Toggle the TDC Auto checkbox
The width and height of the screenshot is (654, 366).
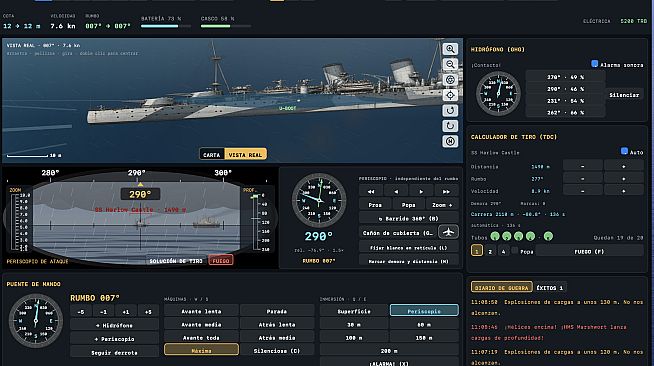pos(624,151)
